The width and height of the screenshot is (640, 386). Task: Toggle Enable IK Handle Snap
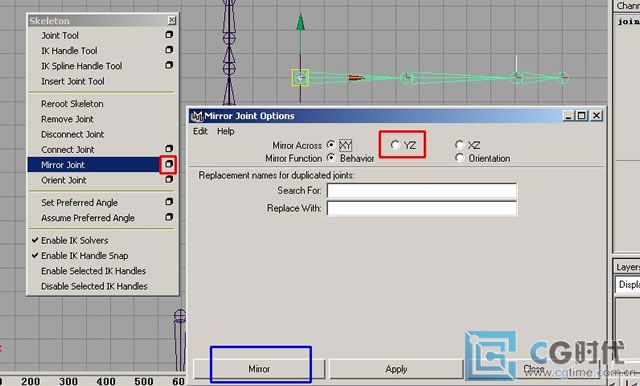(80, 255)
